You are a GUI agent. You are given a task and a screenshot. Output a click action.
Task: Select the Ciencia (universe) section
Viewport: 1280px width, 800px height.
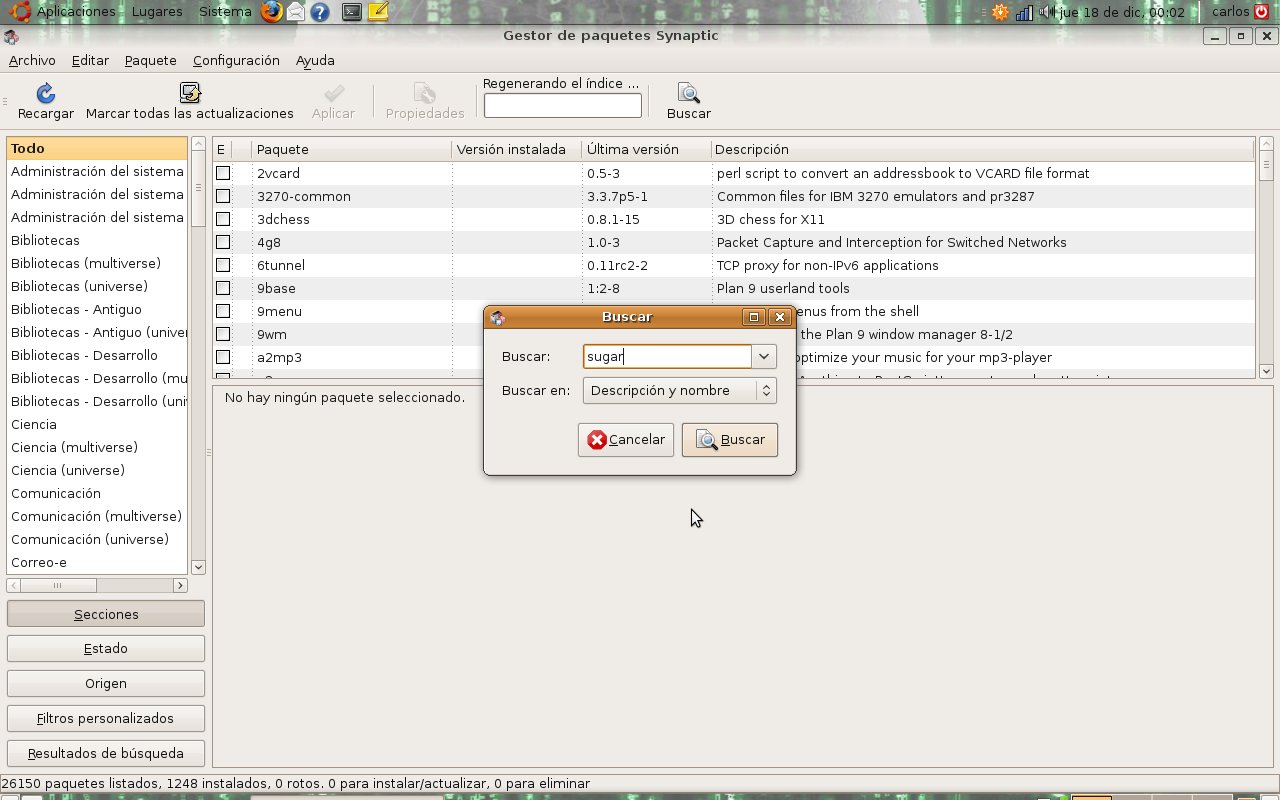97,470
